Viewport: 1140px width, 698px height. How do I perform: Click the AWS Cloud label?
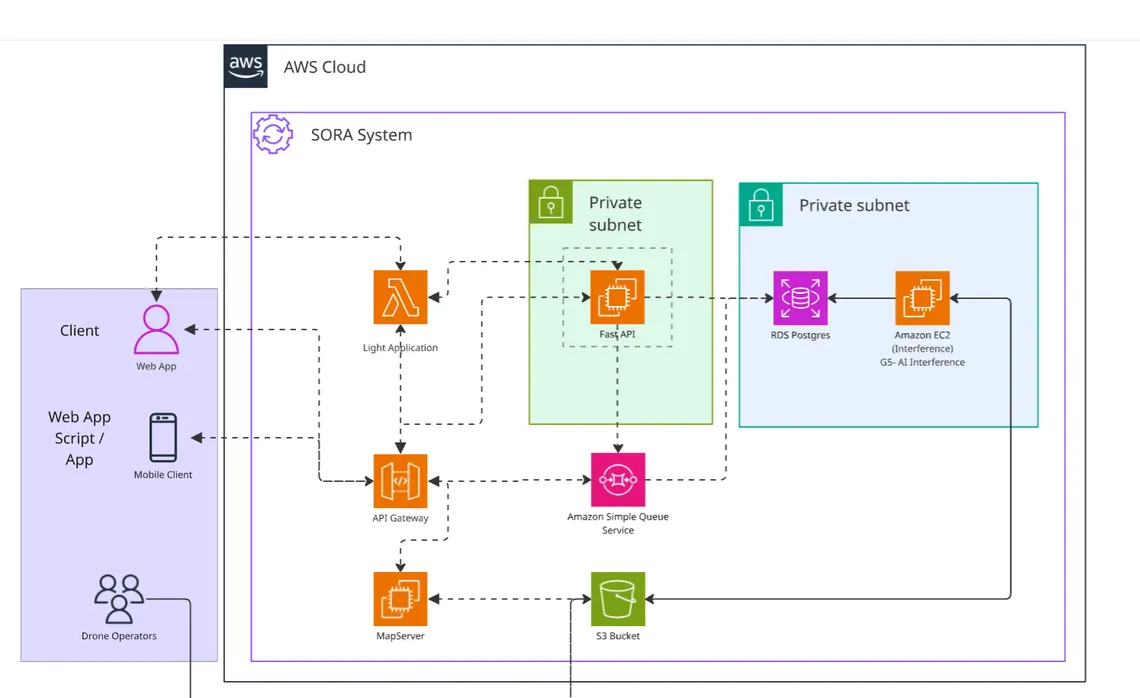point(325,67)
